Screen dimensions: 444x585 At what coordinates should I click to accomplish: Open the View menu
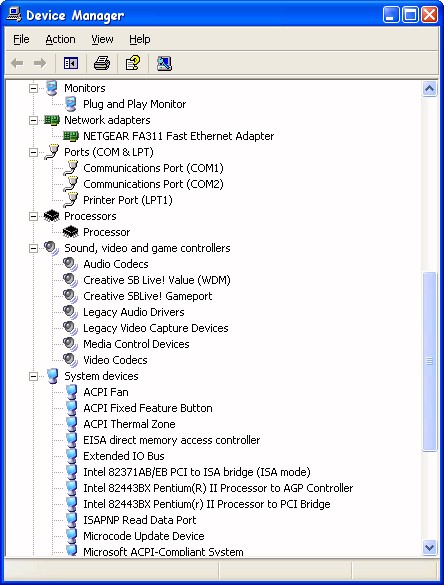coord(102,39)
